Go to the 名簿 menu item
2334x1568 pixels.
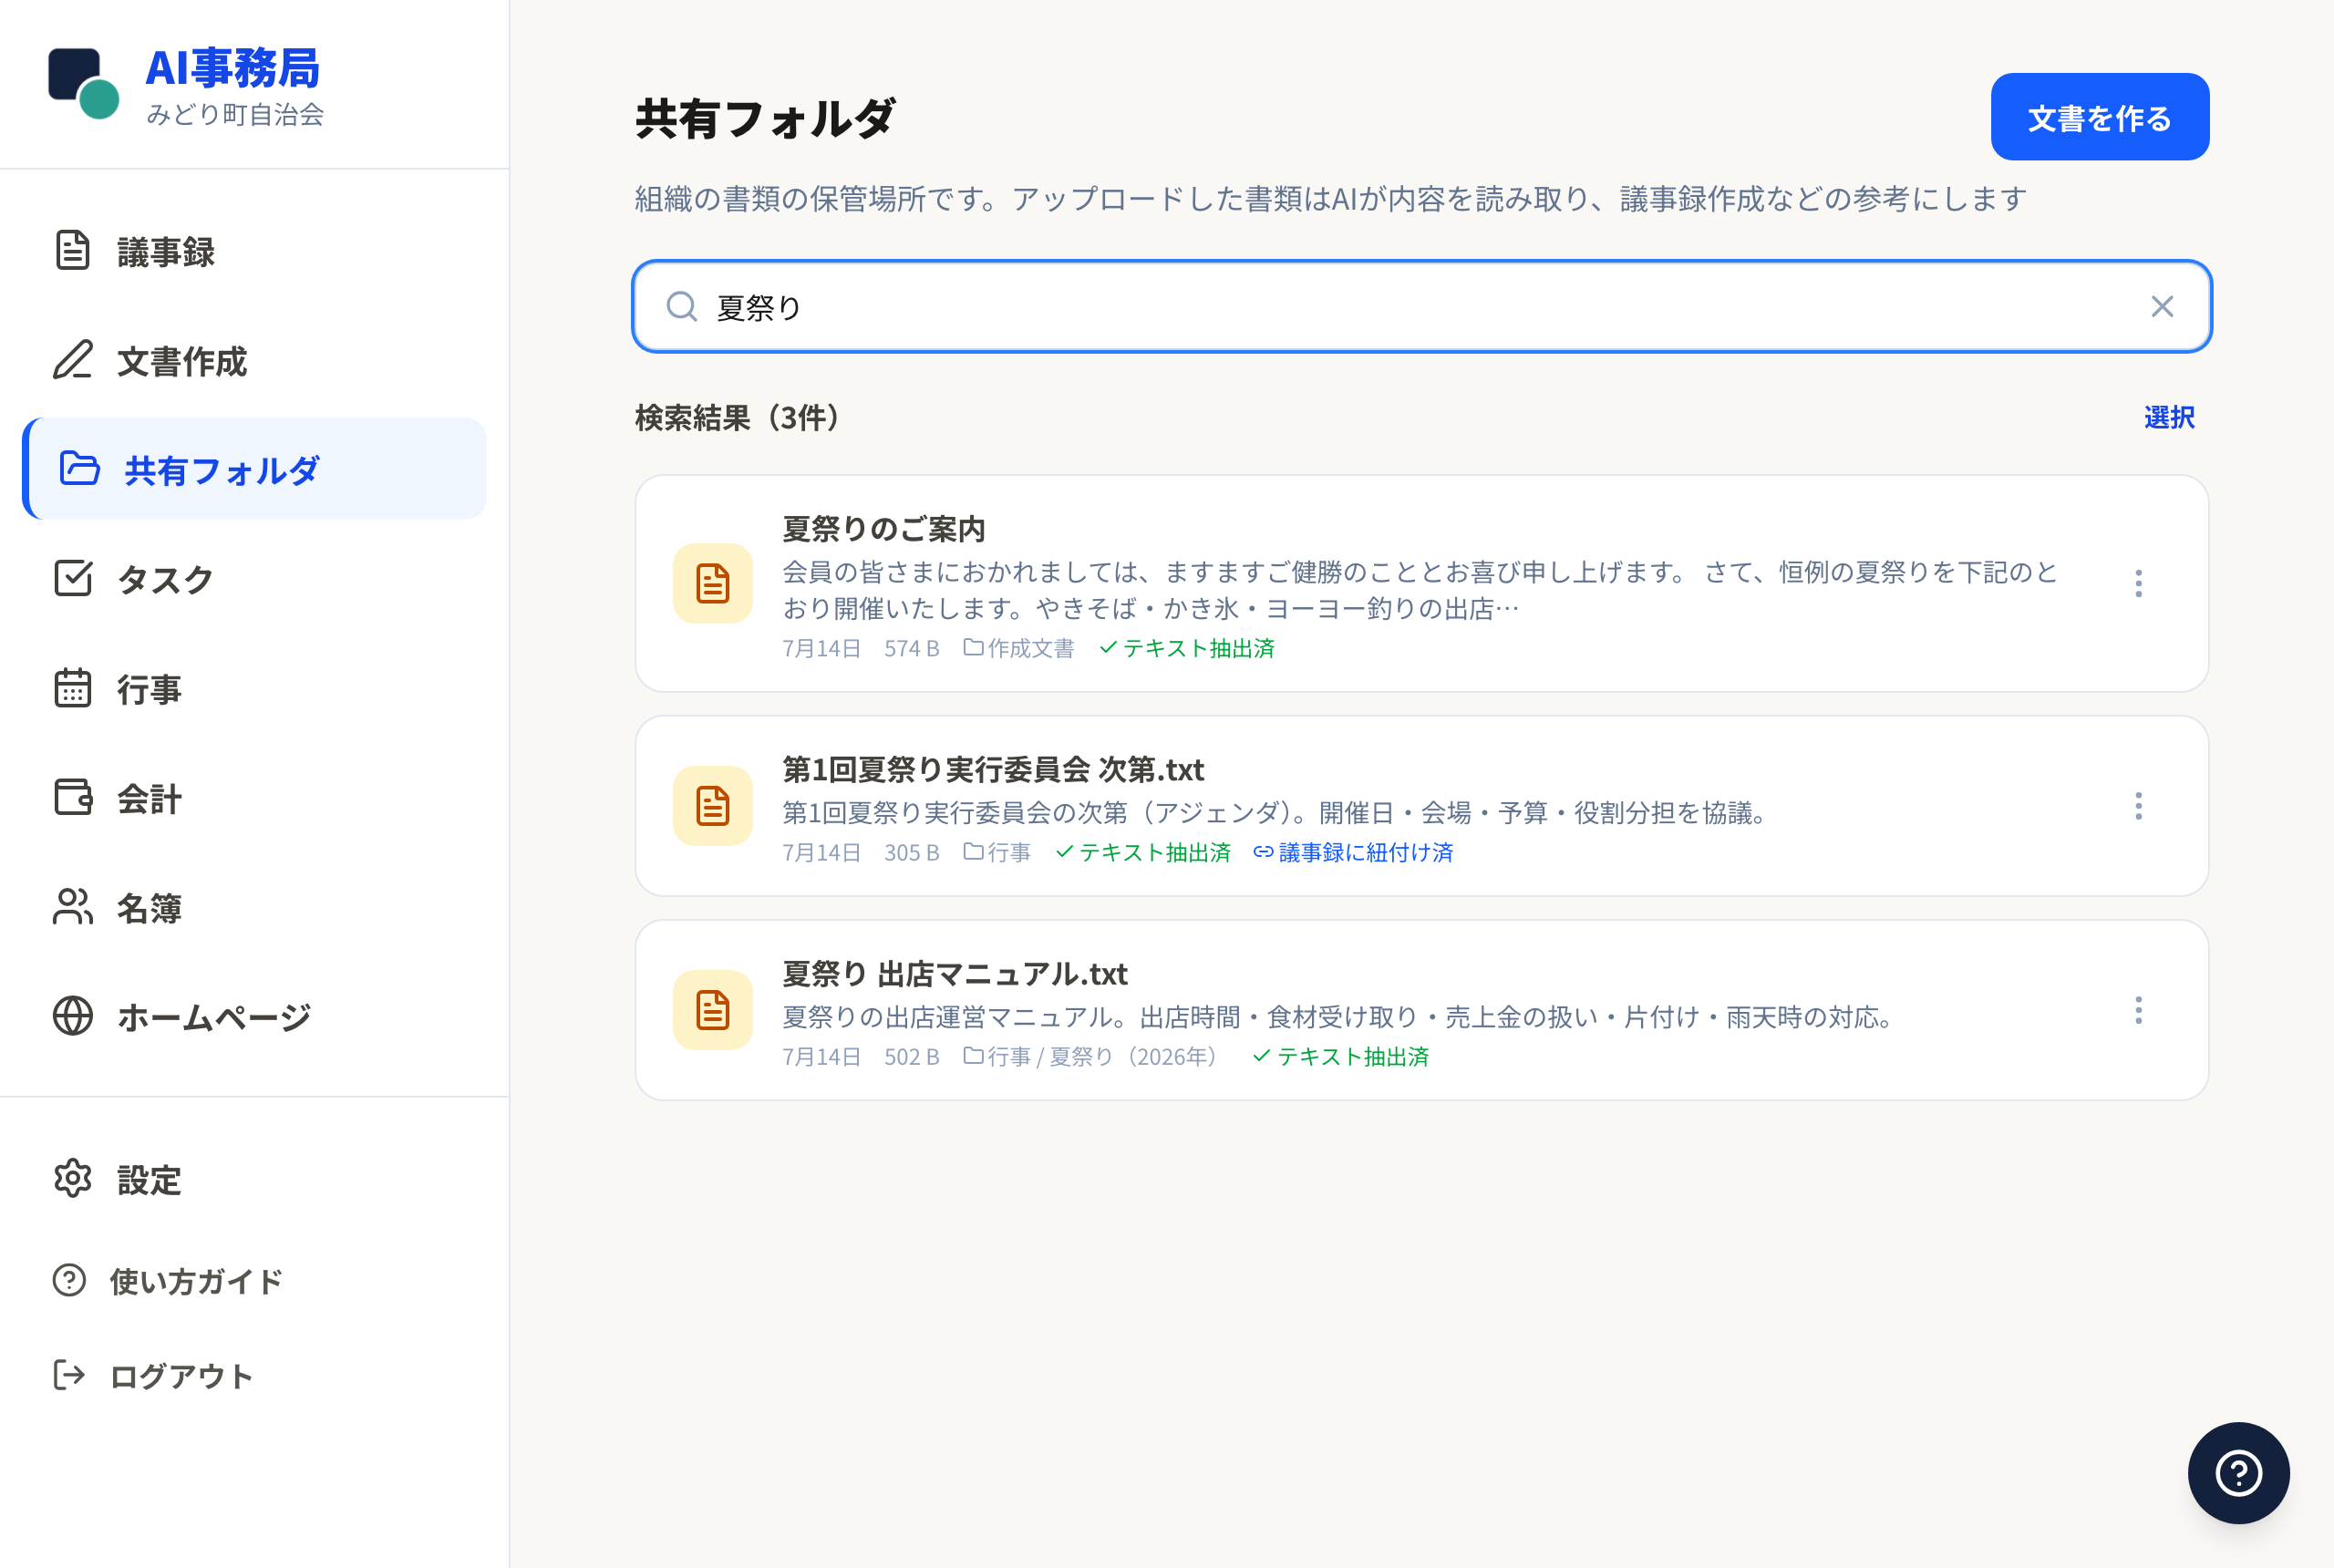(x=254, y=907)
